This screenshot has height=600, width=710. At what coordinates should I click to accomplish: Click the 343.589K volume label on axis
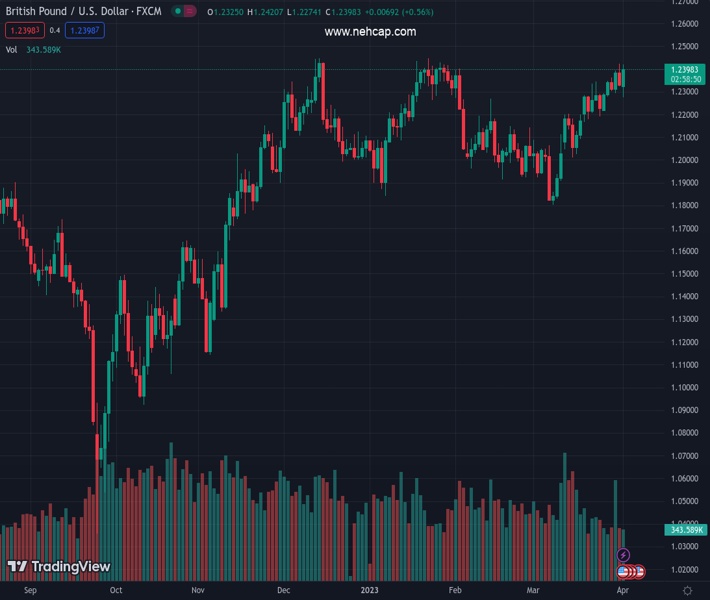(x=686, y=529)
